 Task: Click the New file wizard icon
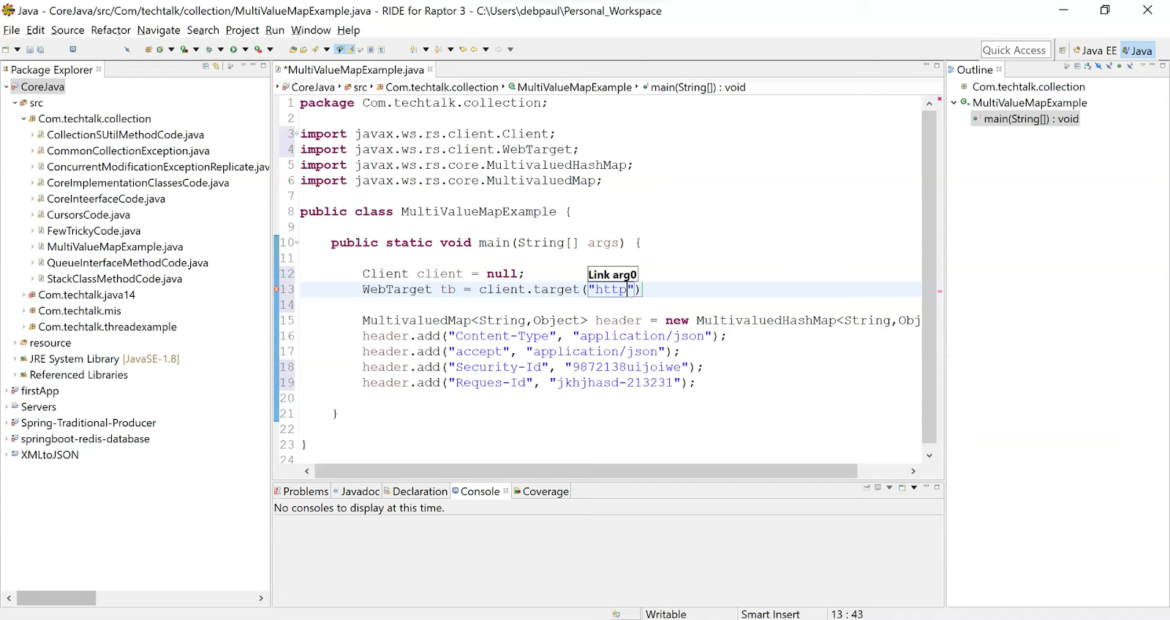pyautogui.click(x=6, y=49)
